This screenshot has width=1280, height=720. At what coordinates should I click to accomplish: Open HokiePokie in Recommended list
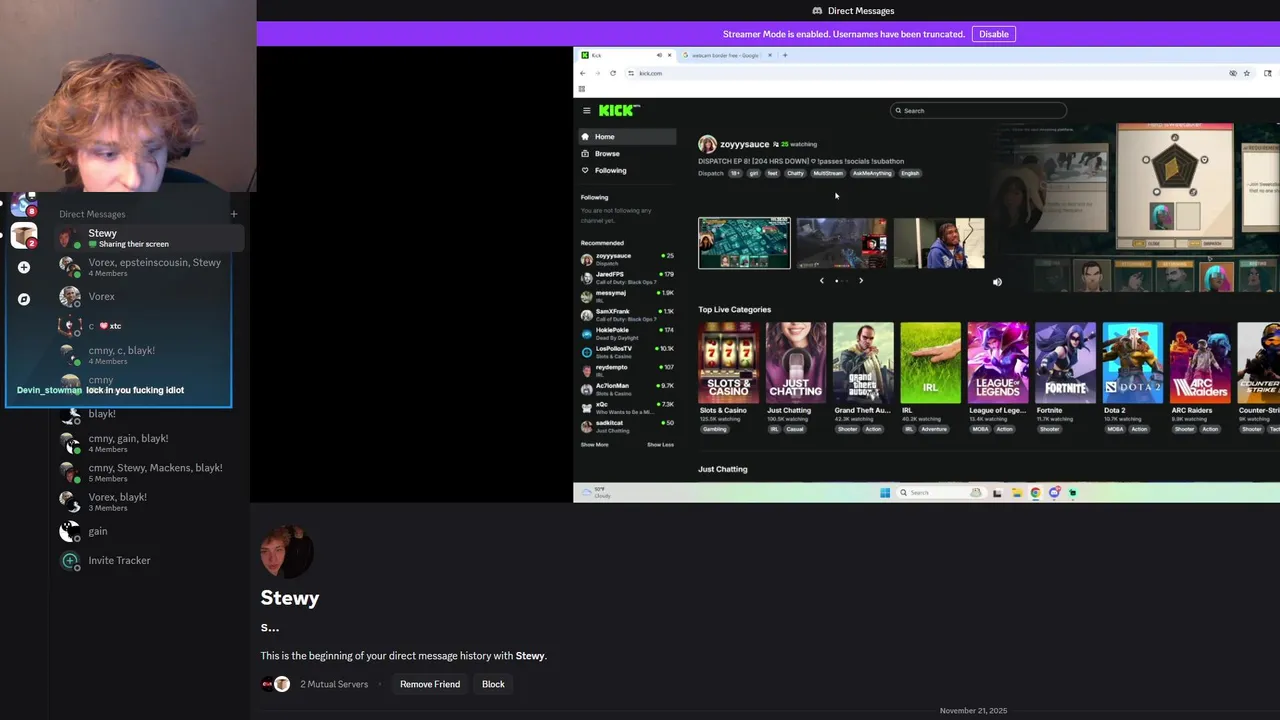coord(628,333)
